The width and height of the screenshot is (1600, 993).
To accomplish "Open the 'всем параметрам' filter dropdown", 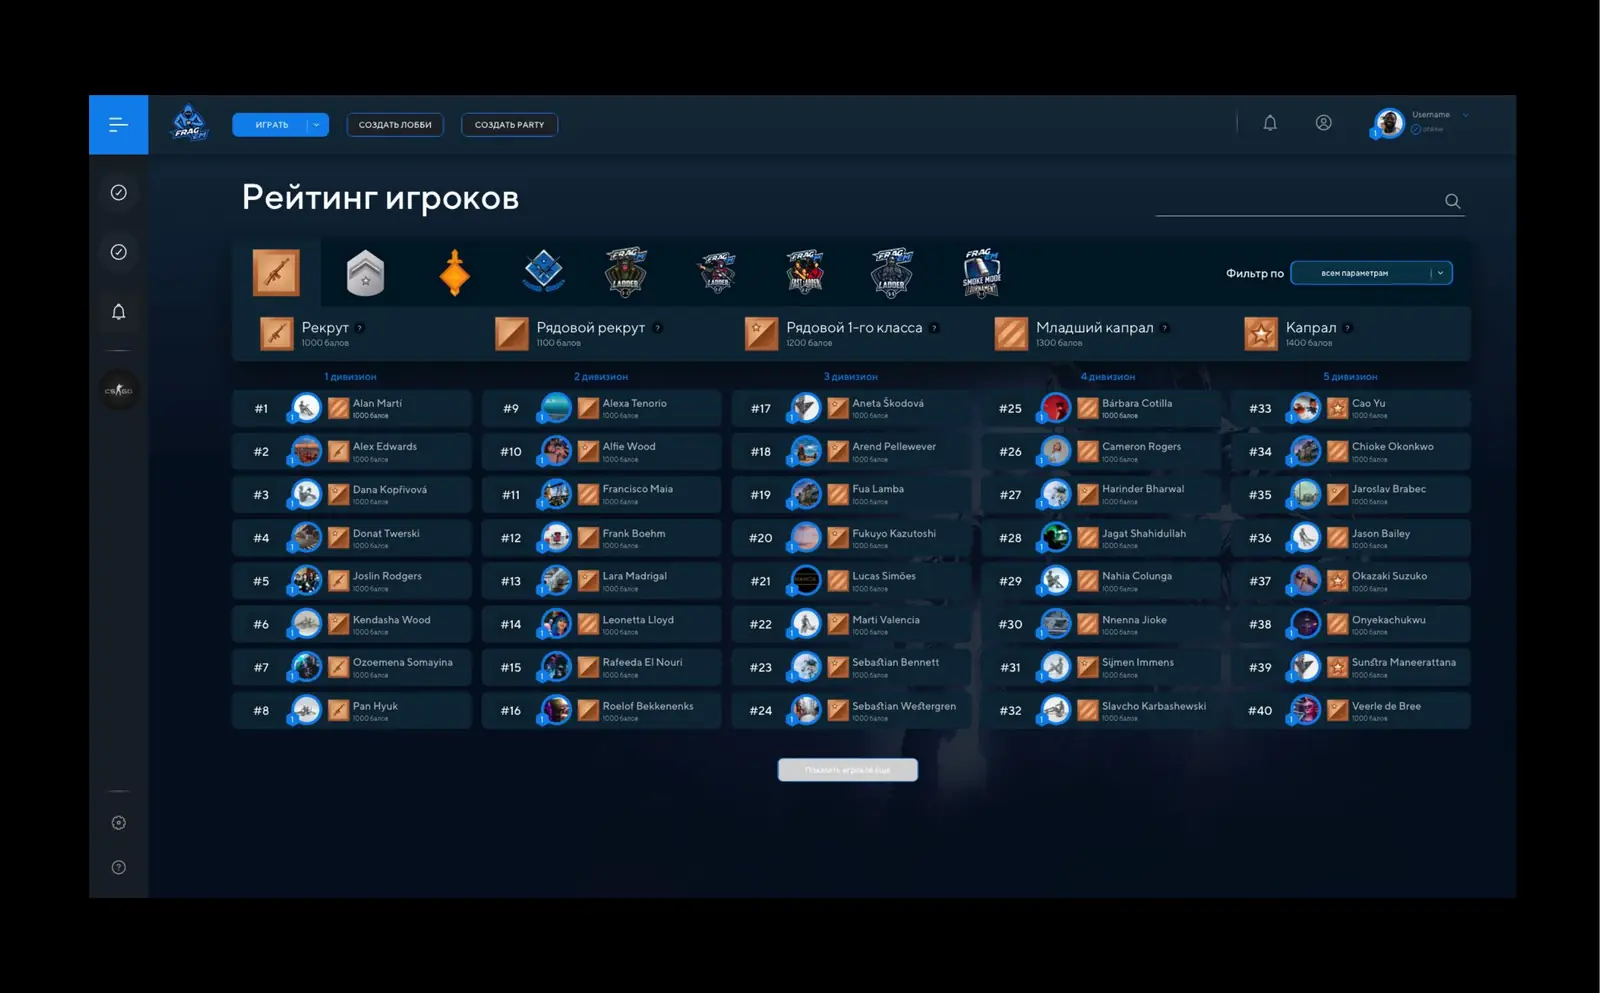I will click(1371, 273).
